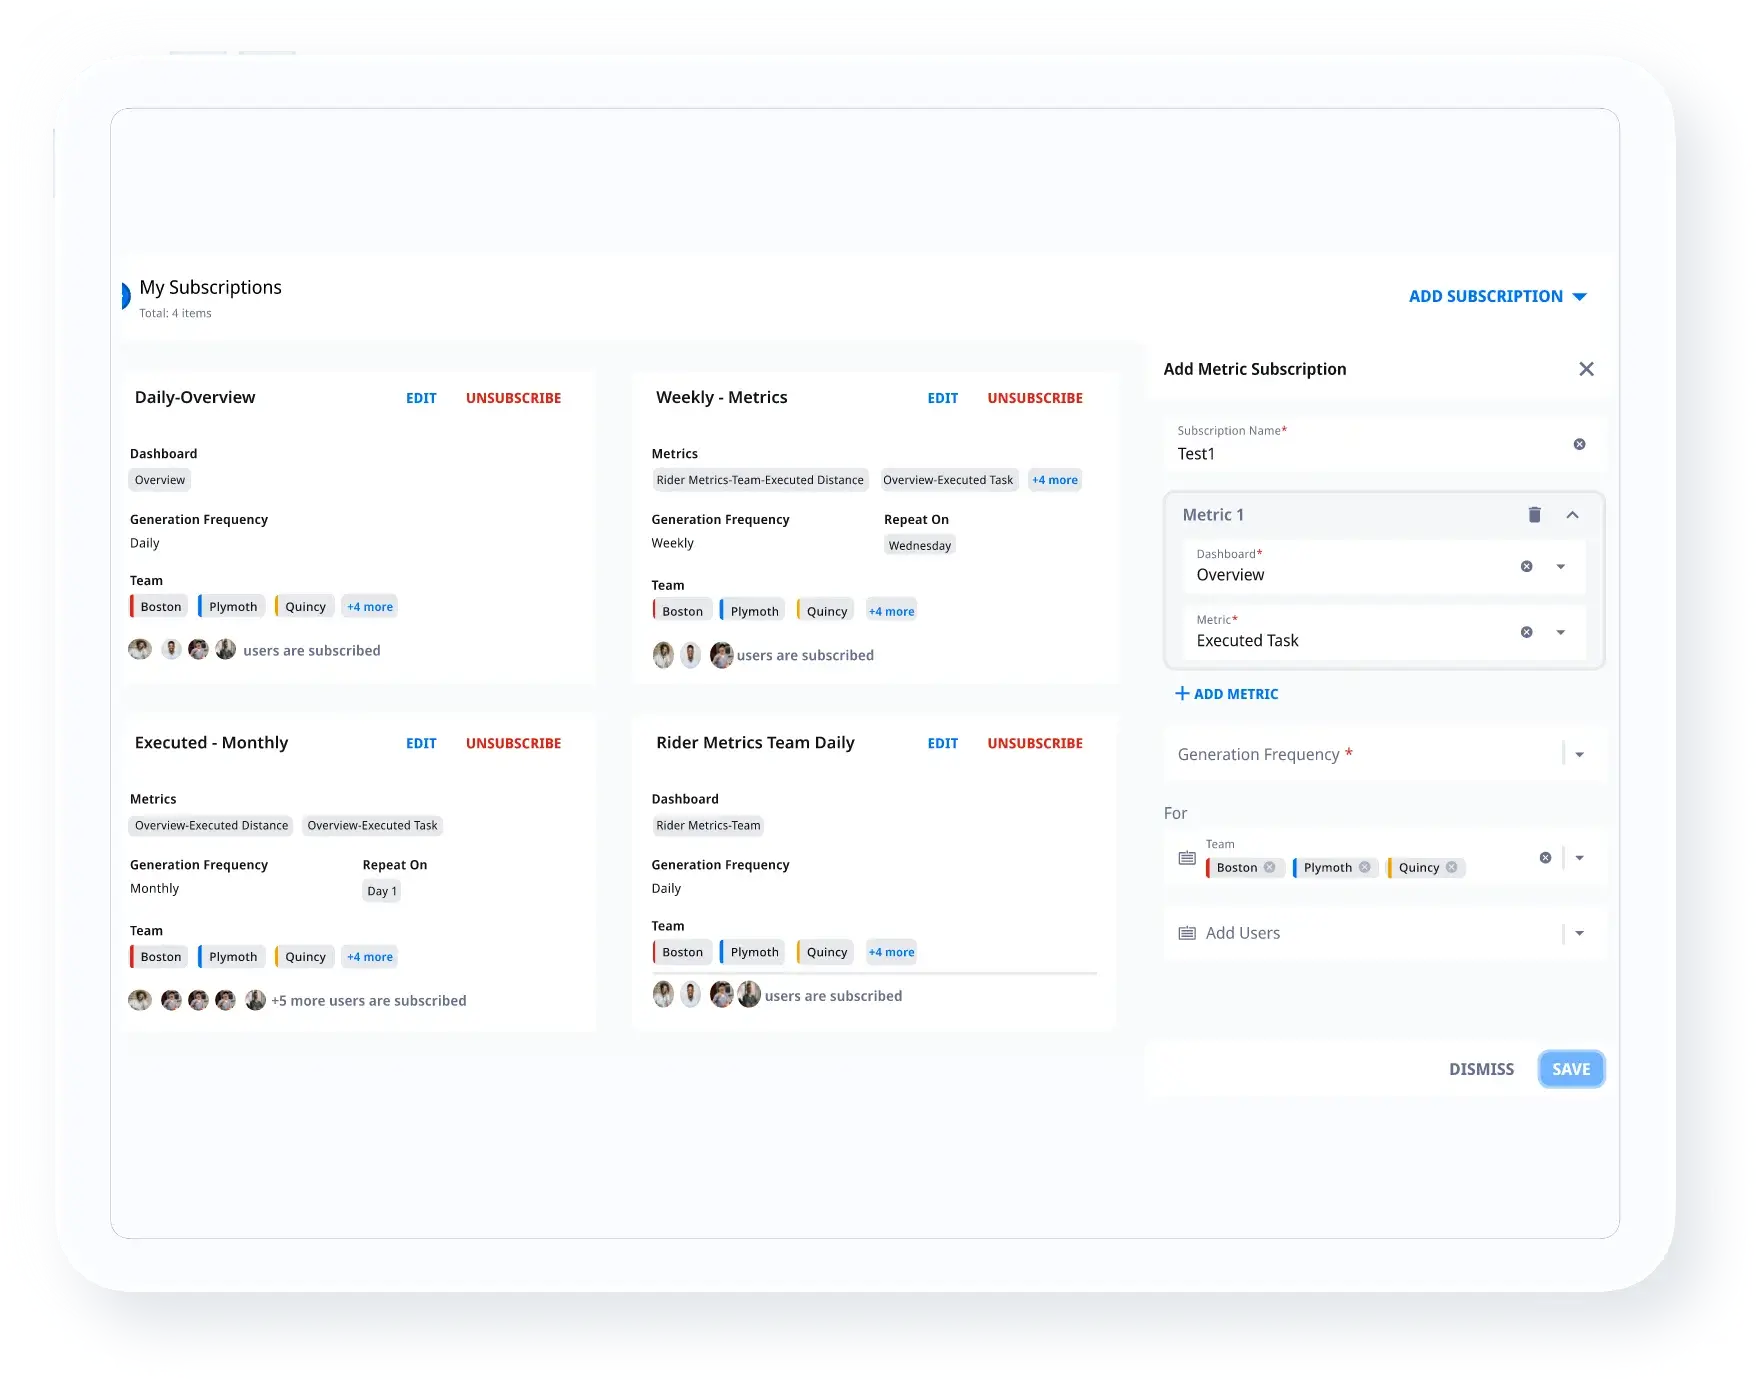
Task: Open the Dashboard dropdown arrow
Action: click(x=1560, y=567)
